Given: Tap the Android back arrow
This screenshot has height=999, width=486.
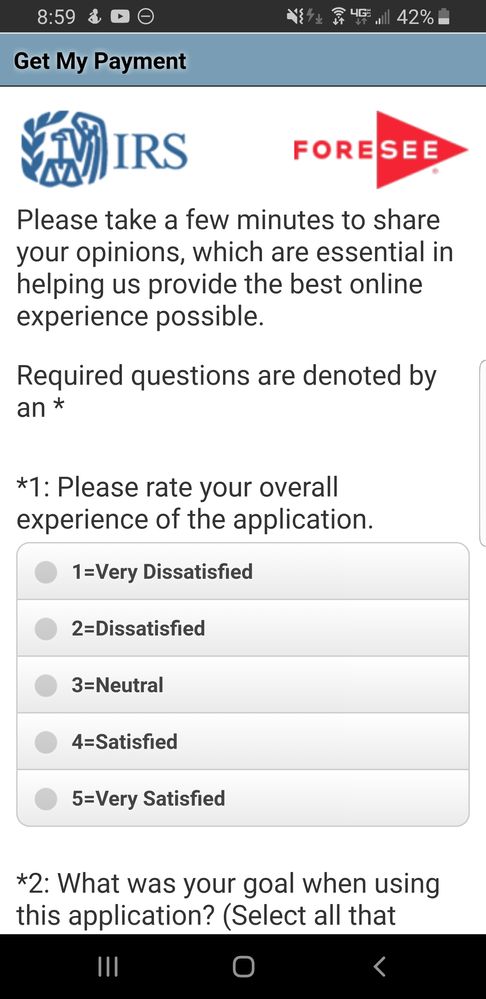Looking at the screenshot, I should point(379,967).
